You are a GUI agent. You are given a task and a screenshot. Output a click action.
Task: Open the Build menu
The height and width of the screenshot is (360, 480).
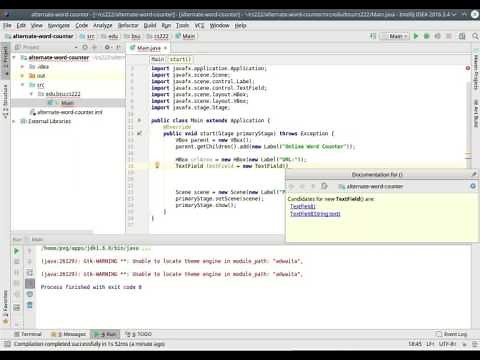150,25
